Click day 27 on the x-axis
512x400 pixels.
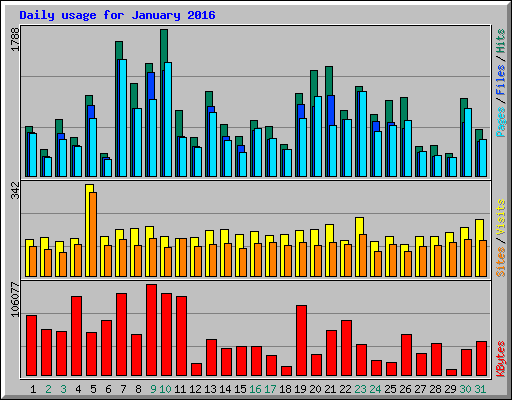[420, 389]
